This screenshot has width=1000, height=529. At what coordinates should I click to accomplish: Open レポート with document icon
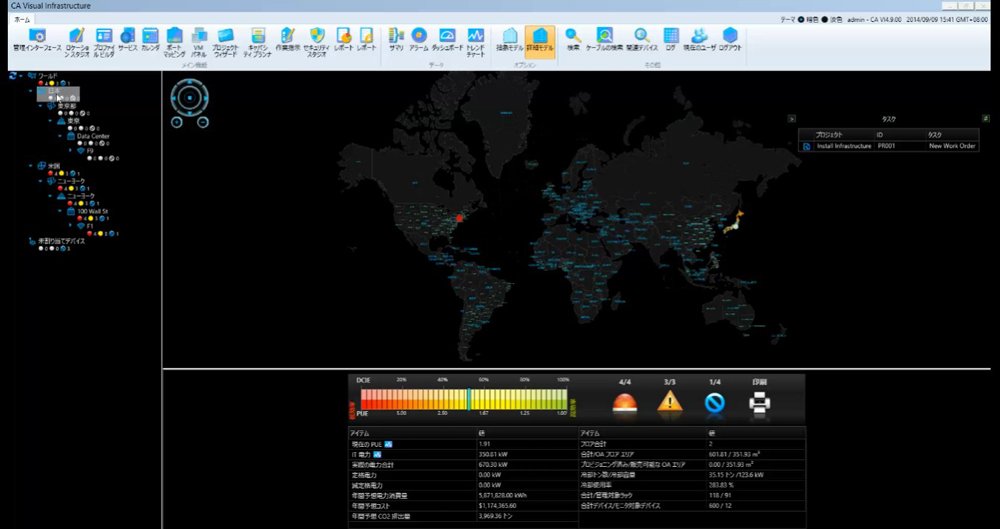point(367,40)
